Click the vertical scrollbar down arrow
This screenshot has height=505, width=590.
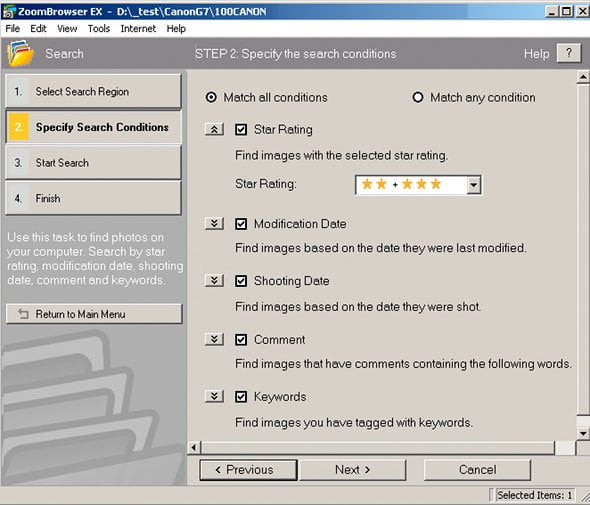point(583,433)
